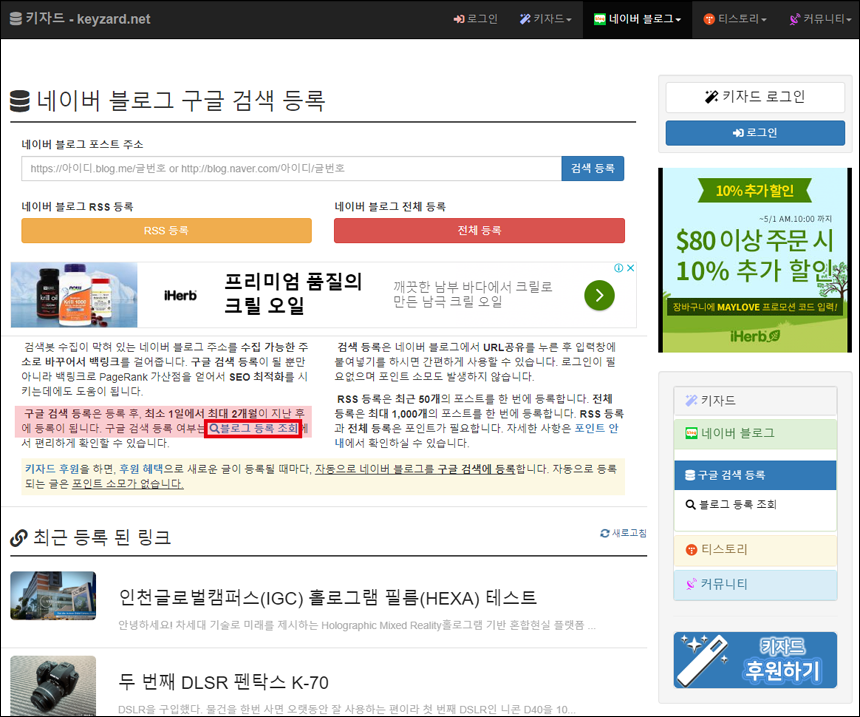Click the 펜탁스 K-70 camera thumbnail
The width and height of the screenshot is (860, 717).
click(x=53, y=686)
